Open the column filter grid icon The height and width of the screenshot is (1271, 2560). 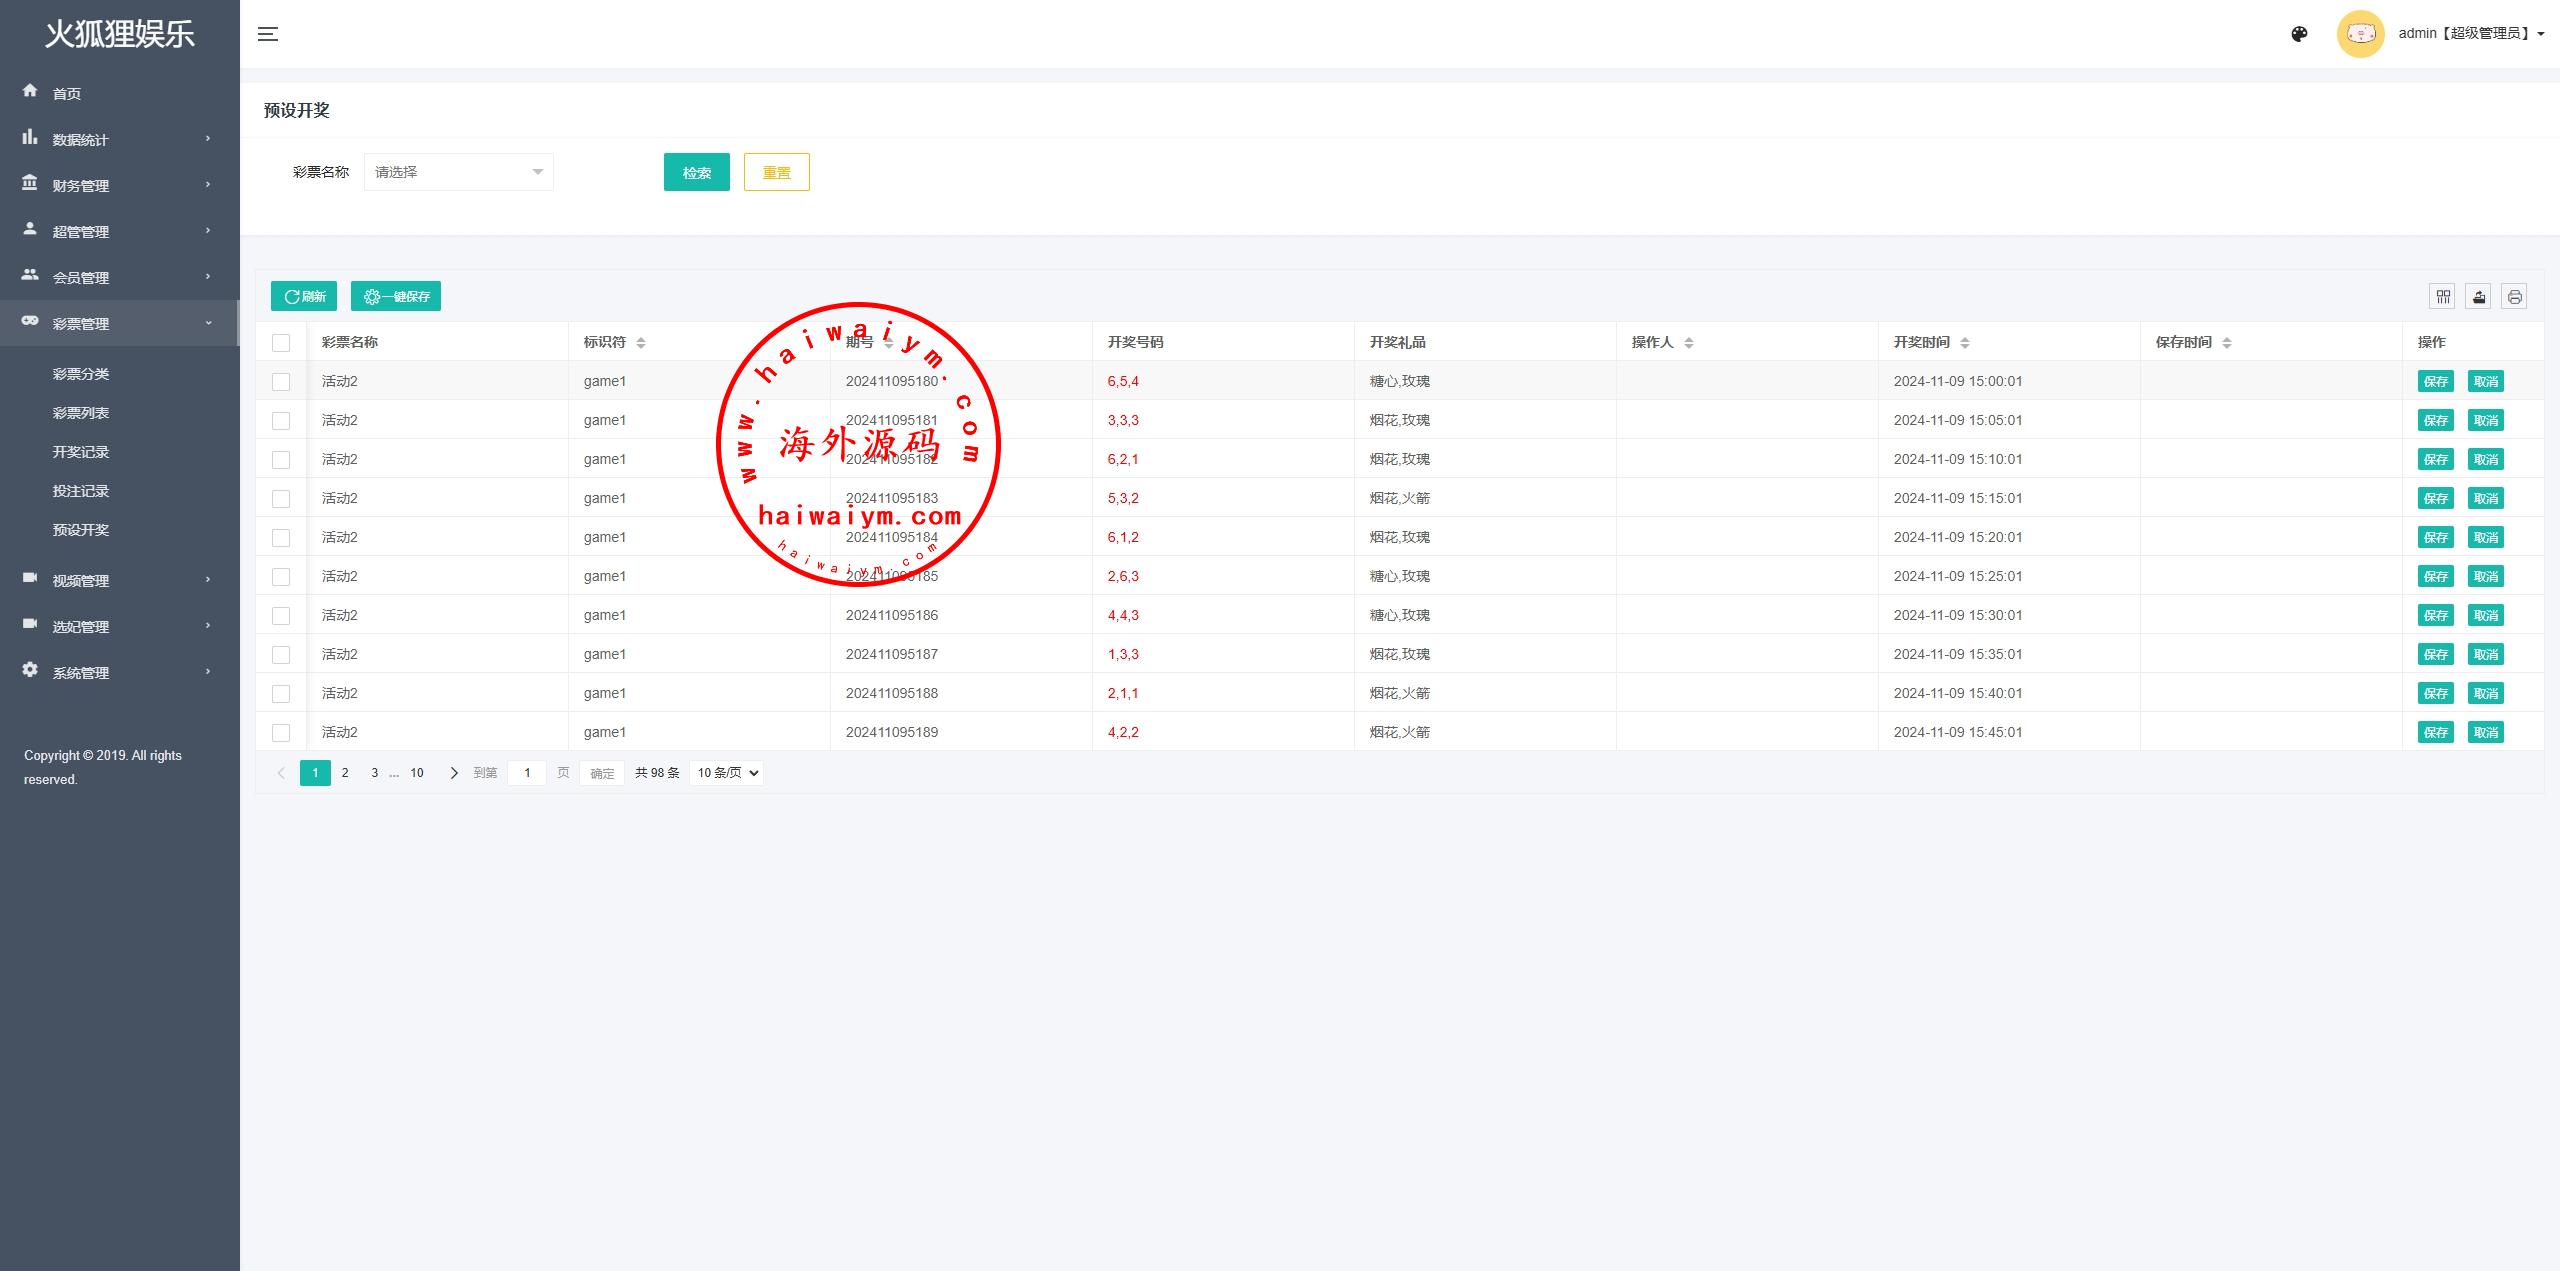(x=2443, y=296)
